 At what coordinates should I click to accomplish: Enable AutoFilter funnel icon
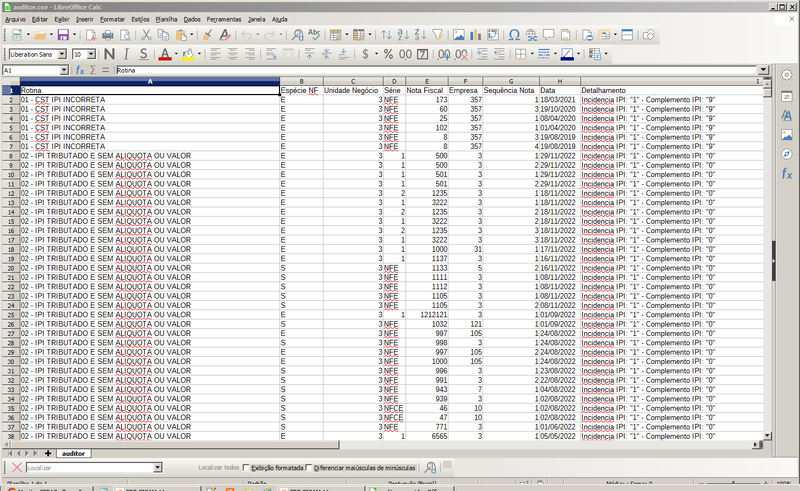(438, 35)
